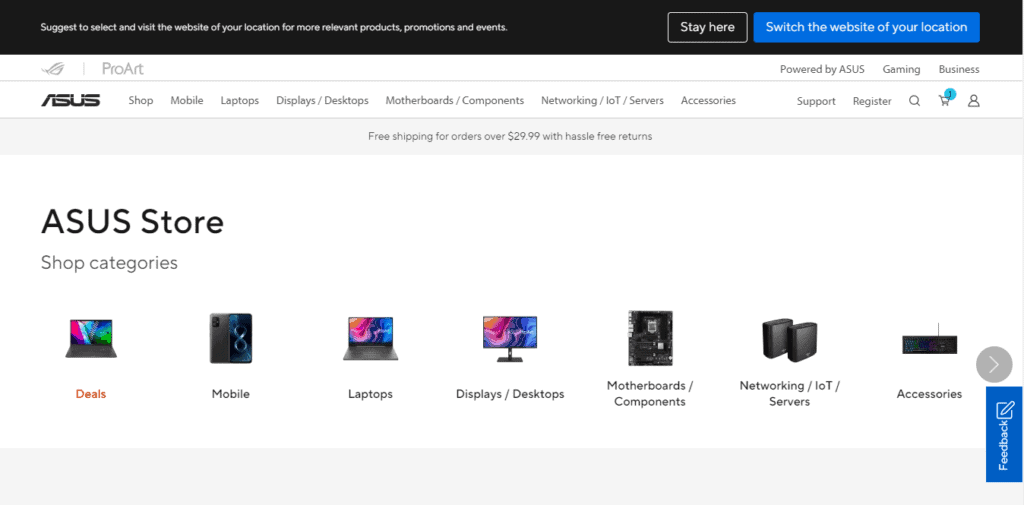Image resolution: width=1024 pixels, height=505 pixels.
Task: Click the Deals laptop image
Action: (x=91, y=338)
